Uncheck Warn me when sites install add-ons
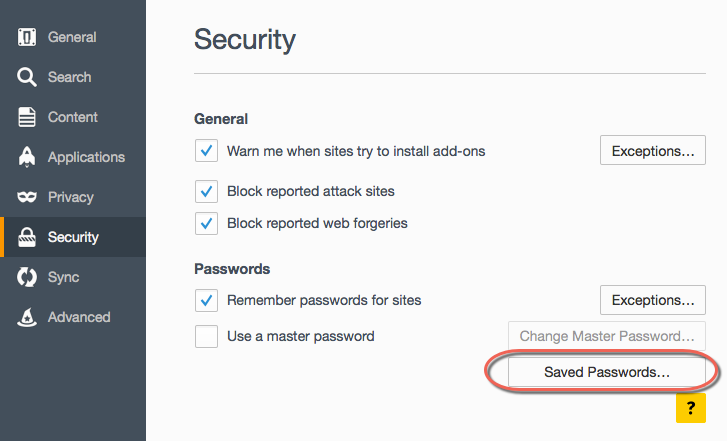This screenshot has width=727, height=441. coord(206,151)
